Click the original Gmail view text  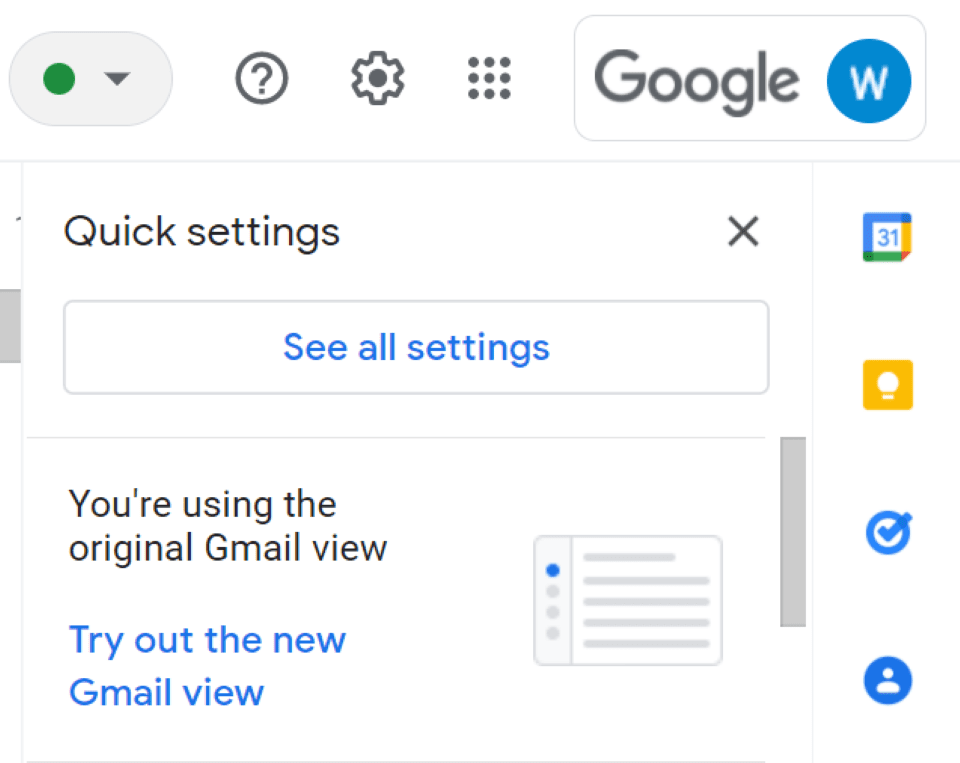click(x=227, y=525)
